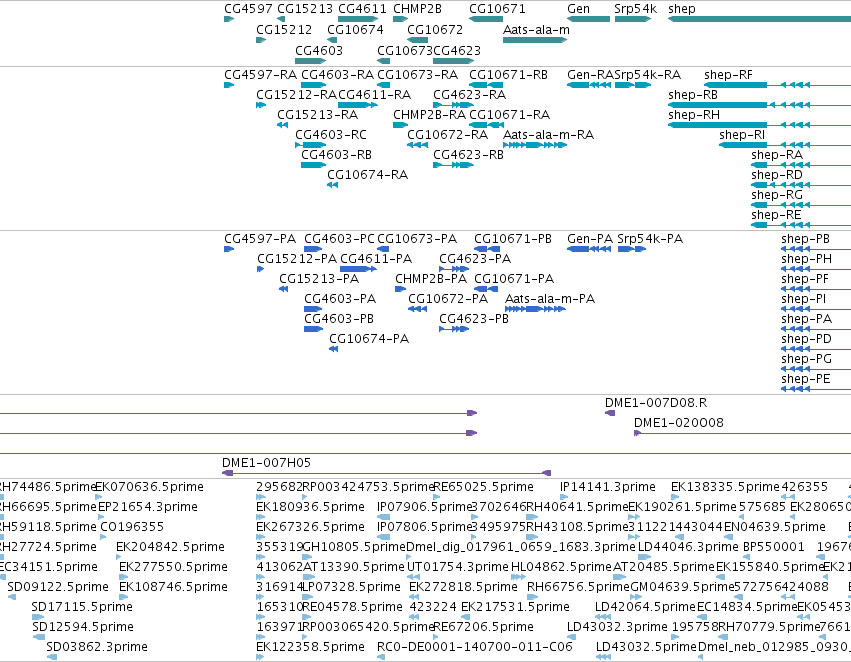Click the CHMP2B gene label

tap(417, 9)
